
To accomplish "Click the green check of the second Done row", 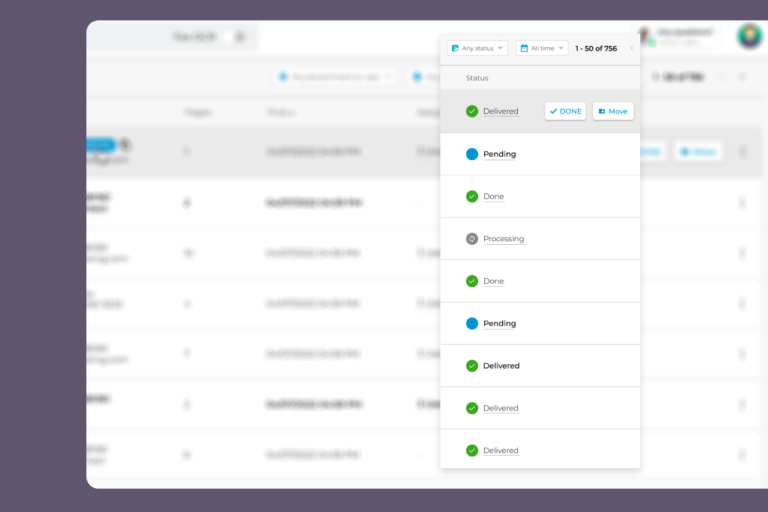I will click(472, 281).
